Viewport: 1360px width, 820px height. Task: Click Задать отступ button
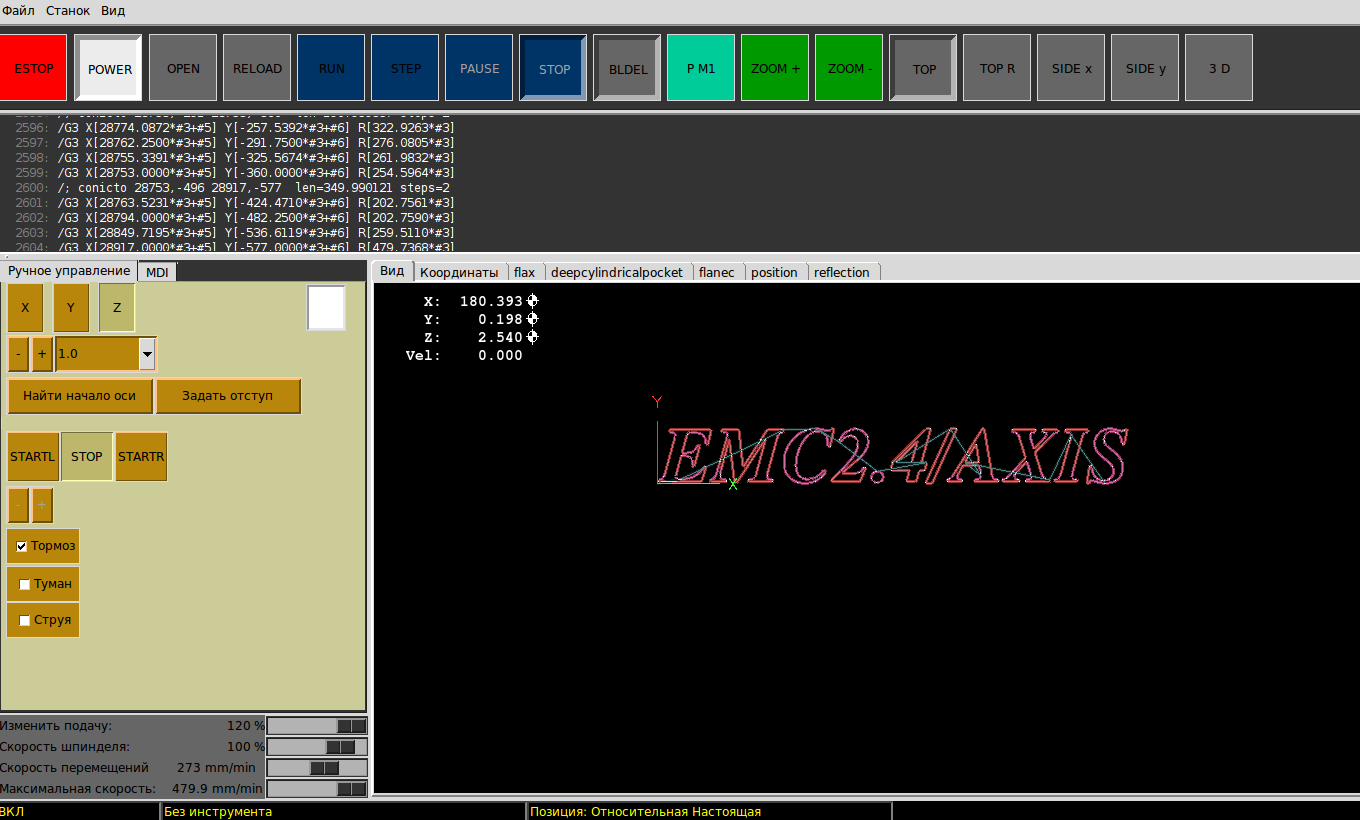click(228, 396)
